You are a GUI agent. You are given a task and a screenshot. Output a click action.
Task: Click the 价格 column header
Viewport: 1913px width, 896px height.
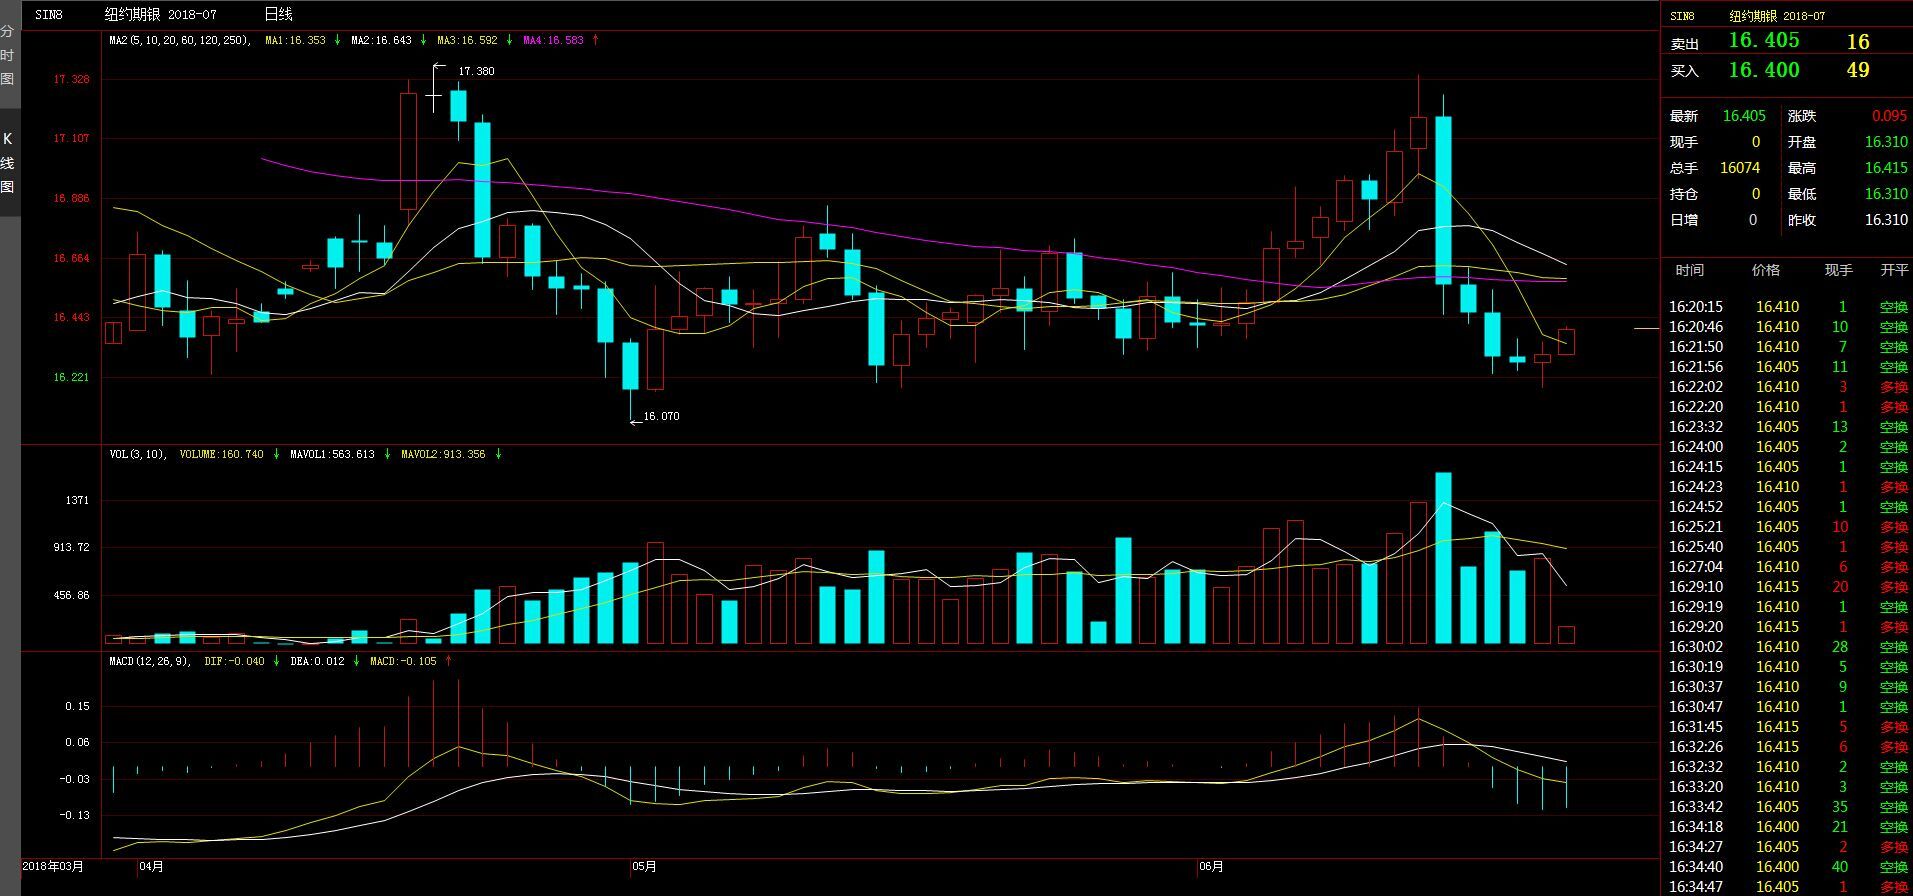point(1766,271)
